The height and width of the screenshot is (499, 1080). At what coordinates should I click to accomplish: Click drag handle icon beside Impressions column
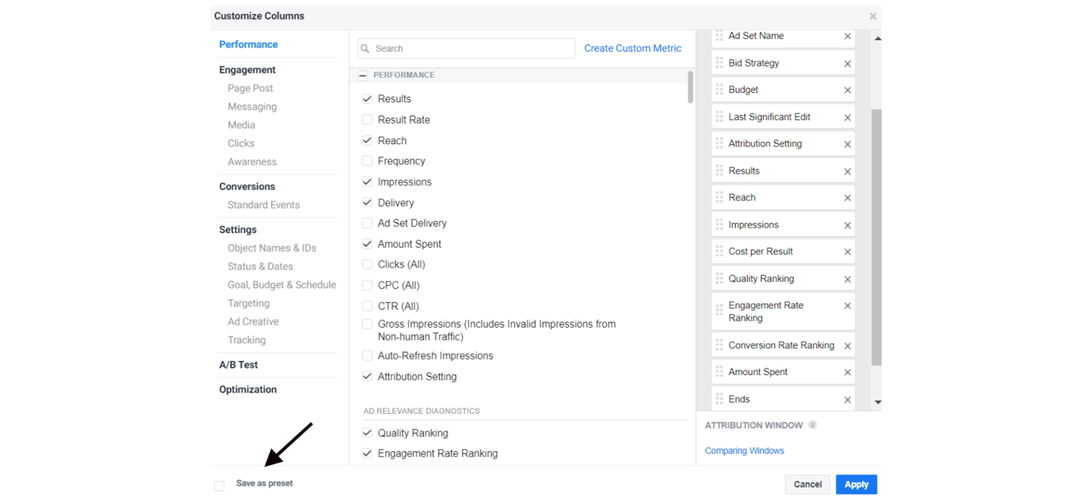[719, 225]
